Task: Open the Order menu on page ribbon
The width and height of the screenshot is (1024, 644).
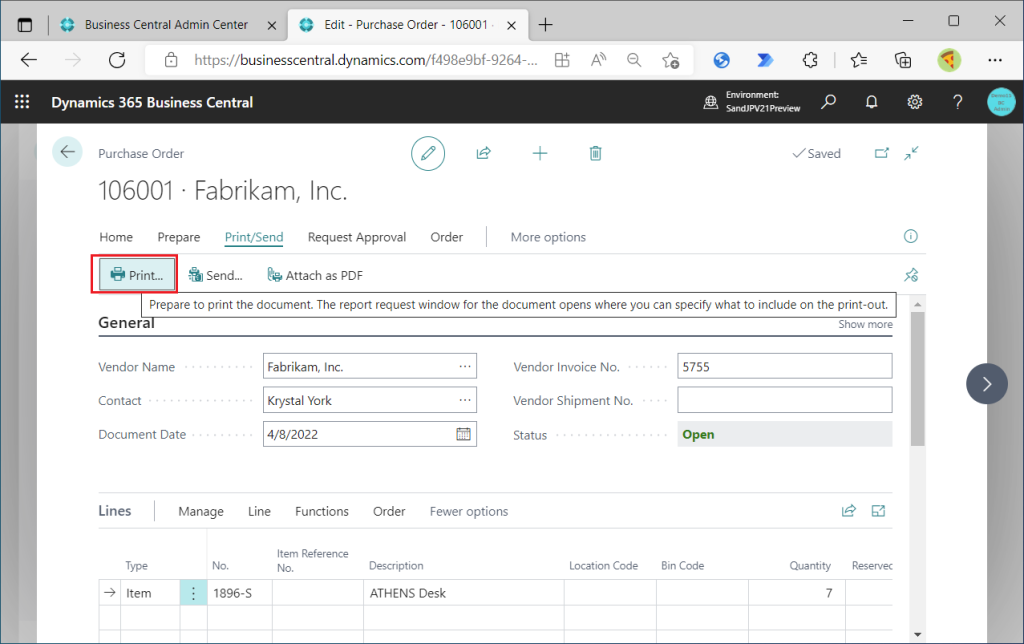Action: tap(447, 237)
